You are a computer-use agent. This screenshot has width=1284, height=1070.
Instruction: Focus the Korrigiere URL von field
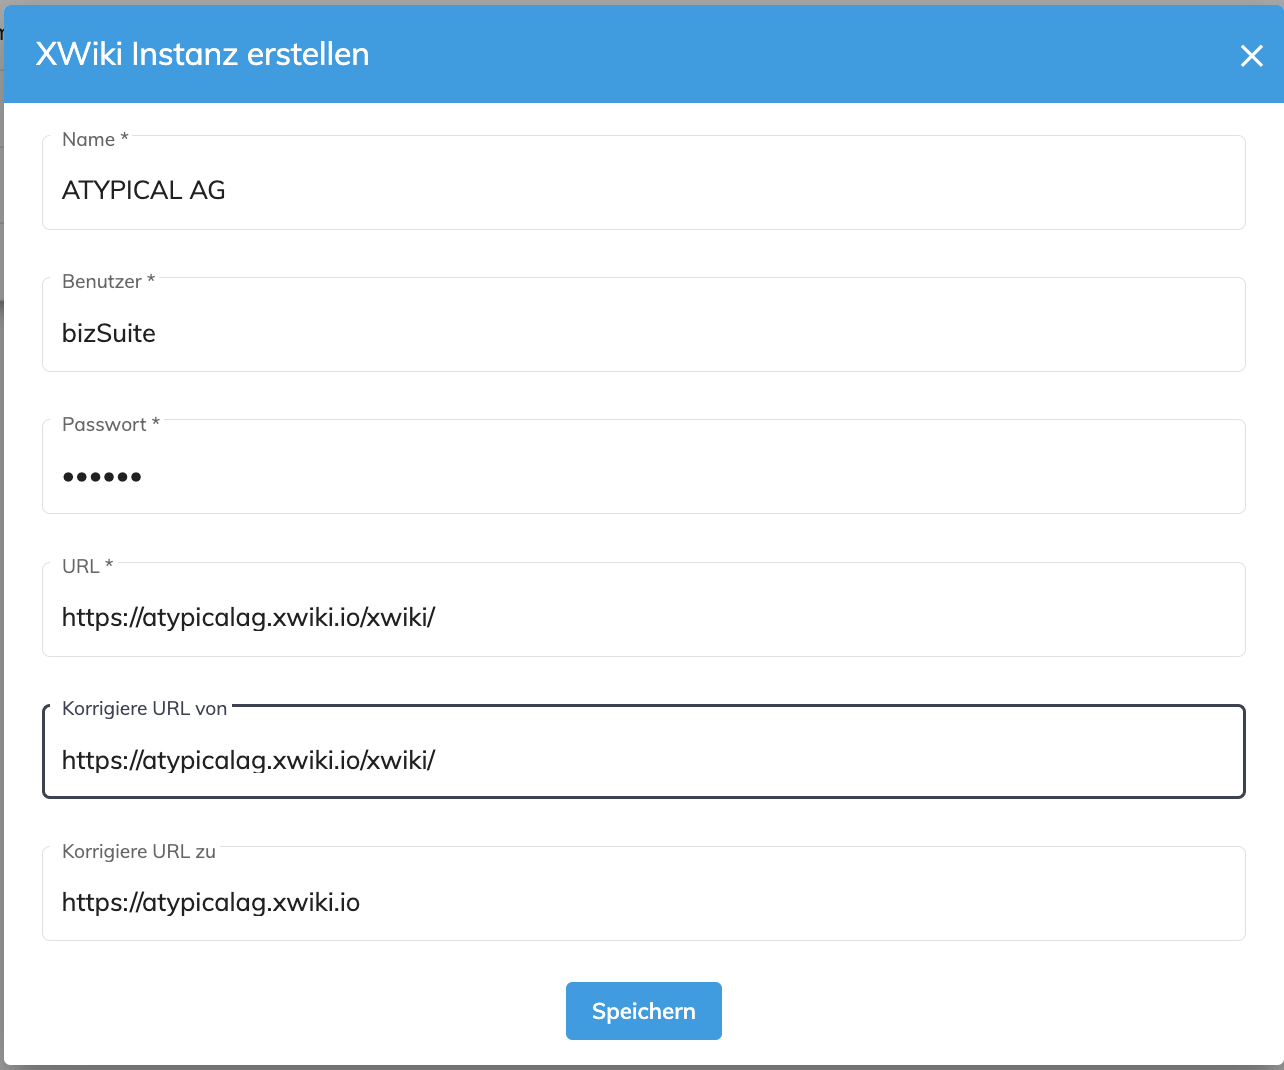coord(644,752)
